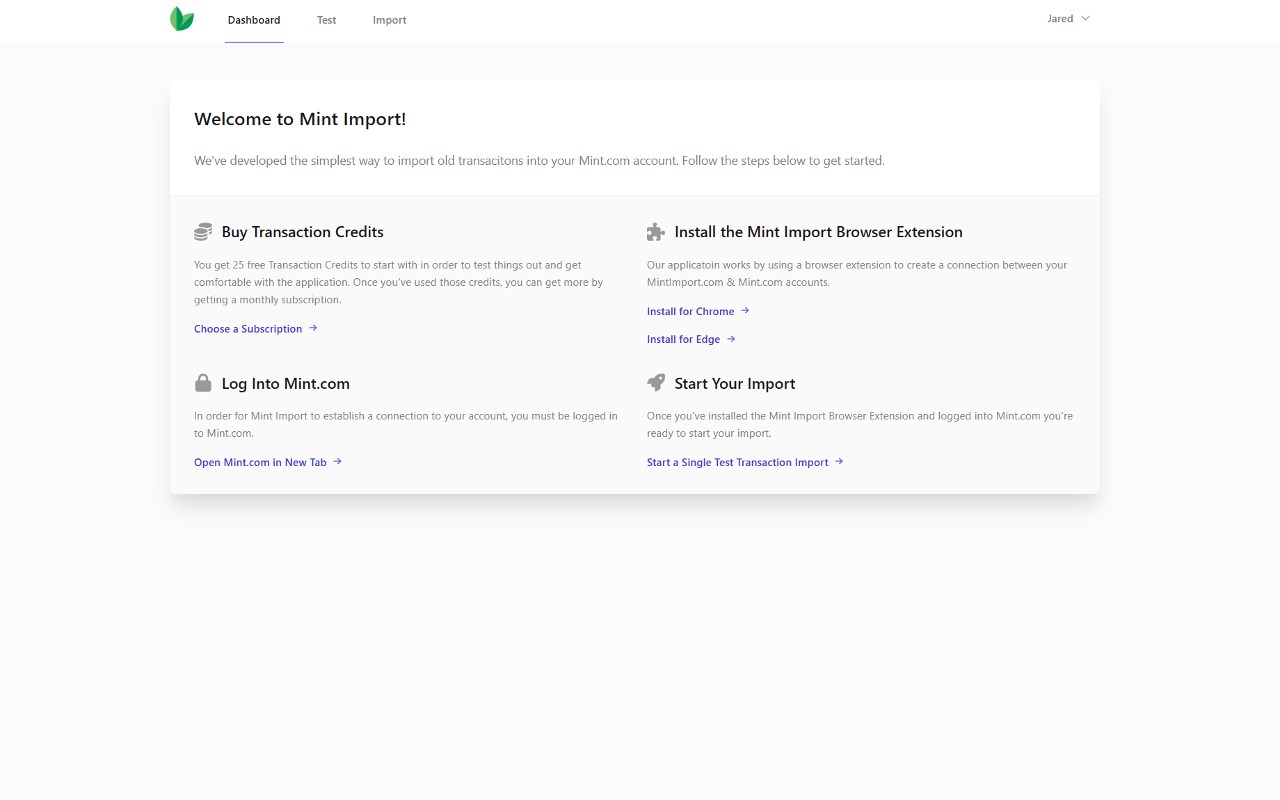The image size is (1280, 800).
Task: Go to the Test tab
Action: [x=327, y=20]
